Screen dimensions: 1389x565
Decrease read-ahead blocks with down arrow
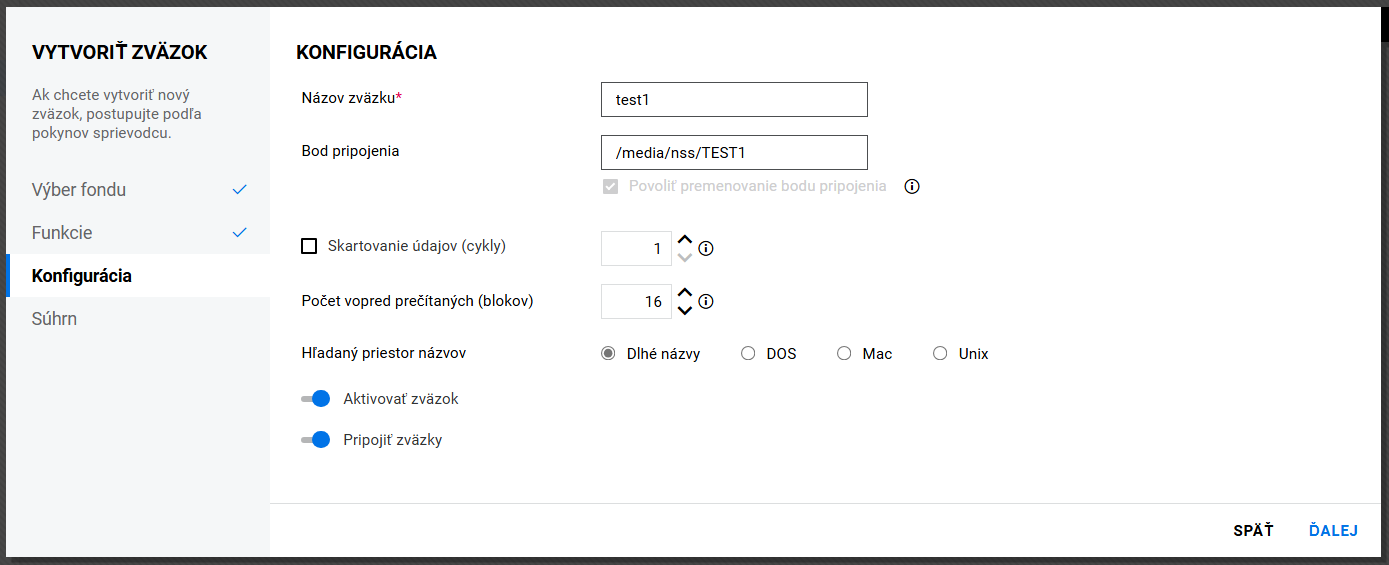click(x=685, y=310)
